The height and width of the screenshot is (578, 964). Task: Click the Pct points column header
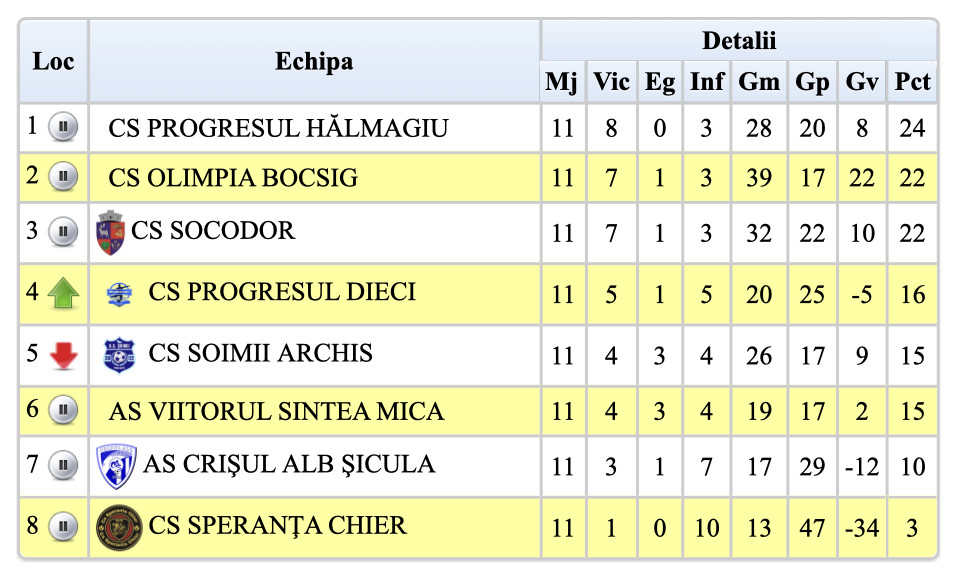pos(912,82)
